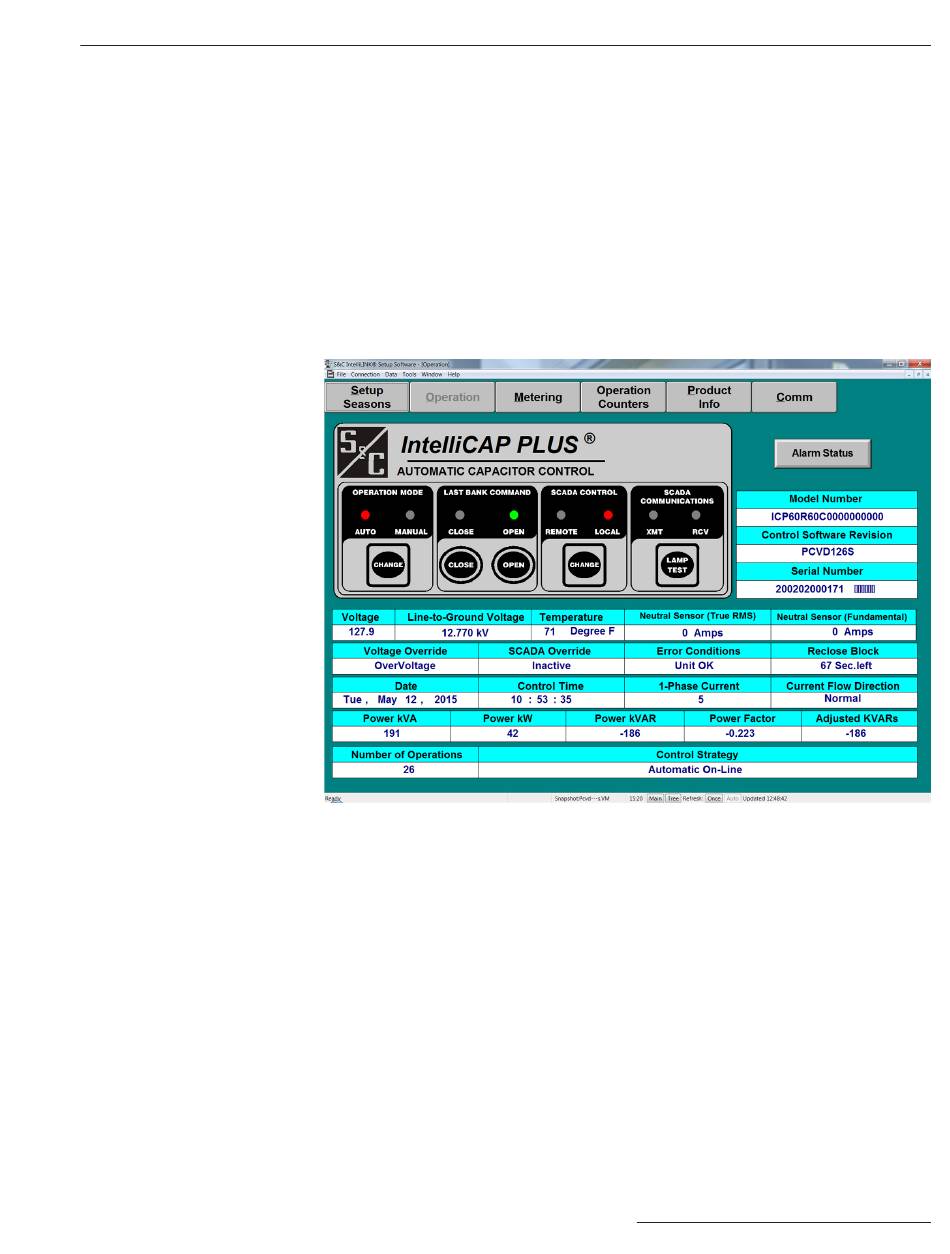Click the gray MANUAL indicator lamp
This screenshot has width=950, height=1254.
[410, 515]
